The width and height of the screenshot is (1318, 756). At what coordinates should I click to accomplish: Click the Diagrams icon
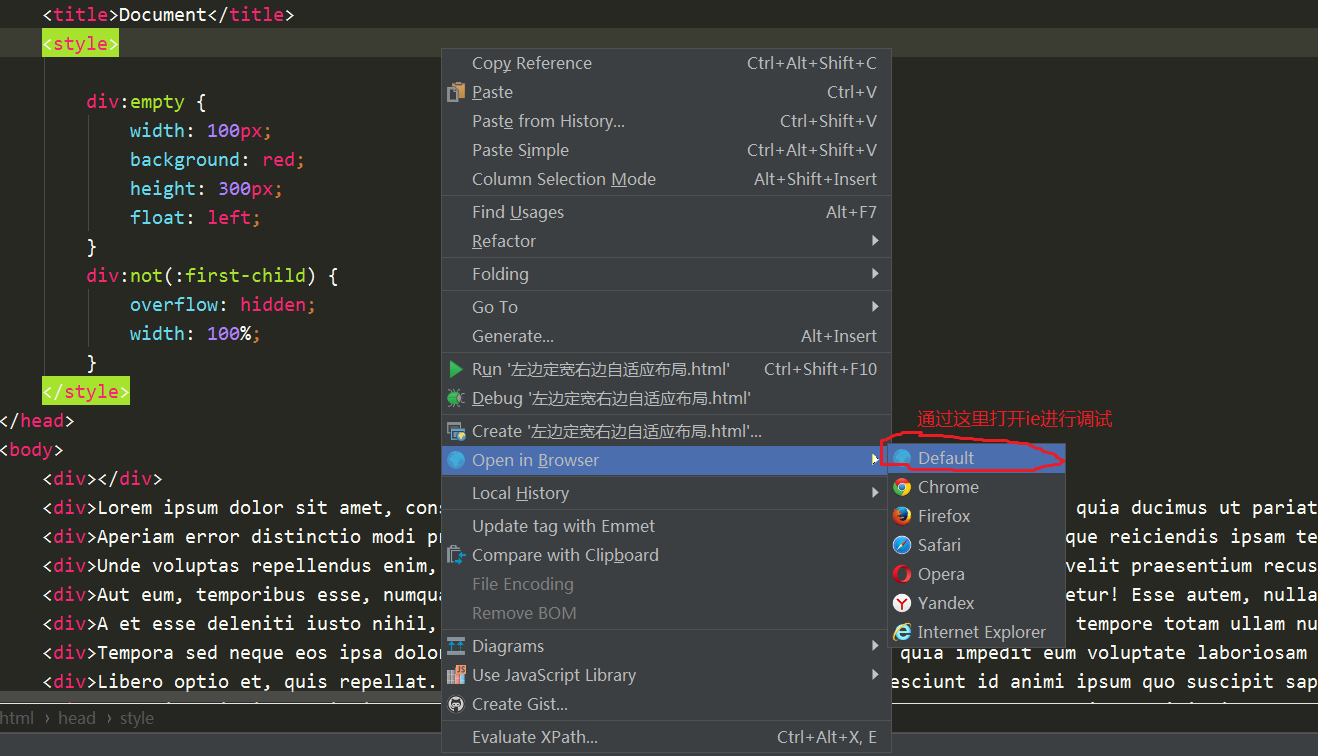coord(456,646)
